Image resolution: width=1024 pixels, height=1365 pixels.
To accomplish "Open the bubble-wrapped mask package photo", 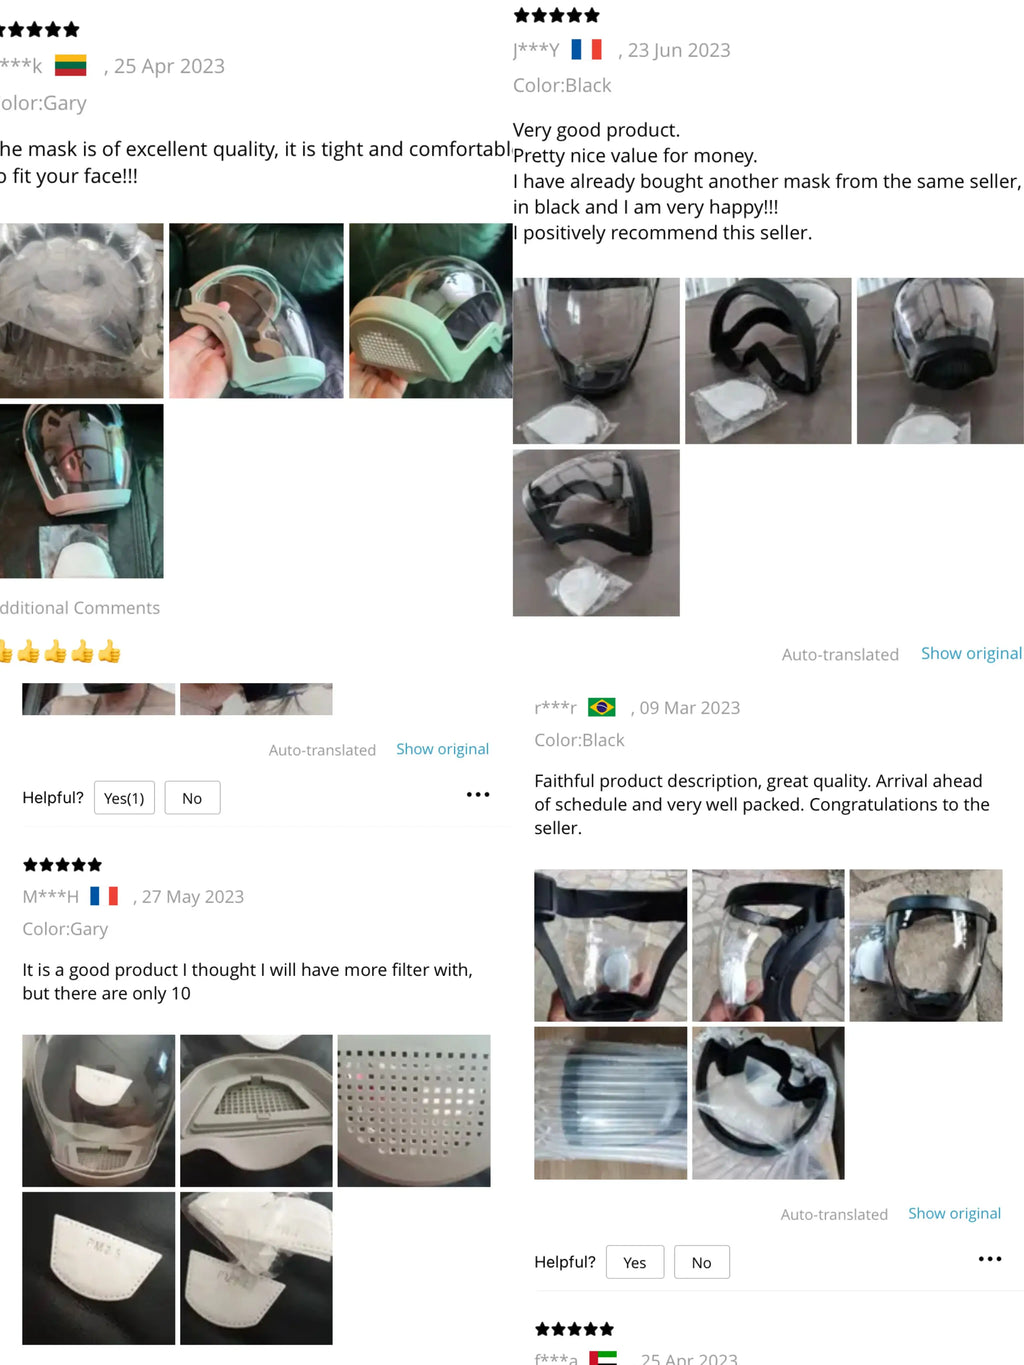I will tap(610, 1103).
